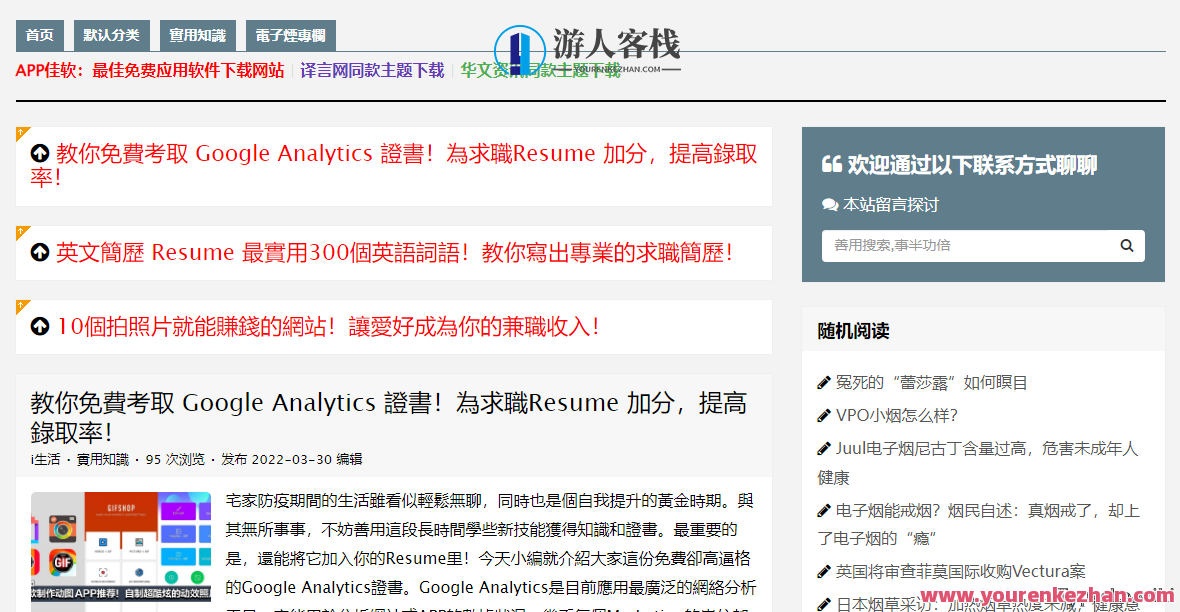1180x612 pixels.
Task: Select the 默认分类 tab
Action: (113, 34)
